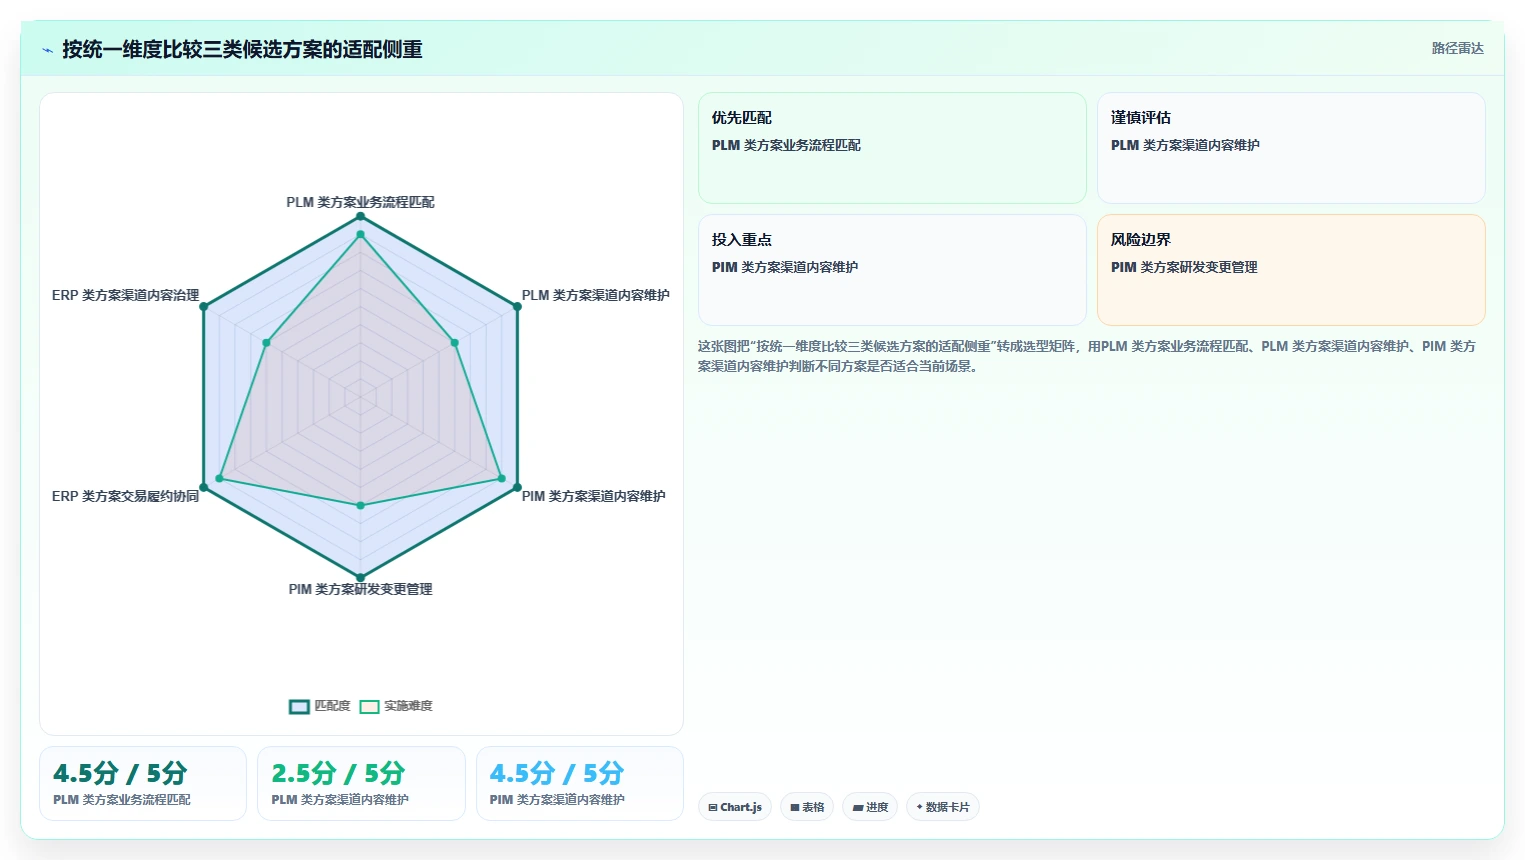Image resolution: width=1525 pixels, height=860 pixels.
Task: Click the 4.5分 card for PIM 类方案渠道内容维护
Action: tap(580, 783)
